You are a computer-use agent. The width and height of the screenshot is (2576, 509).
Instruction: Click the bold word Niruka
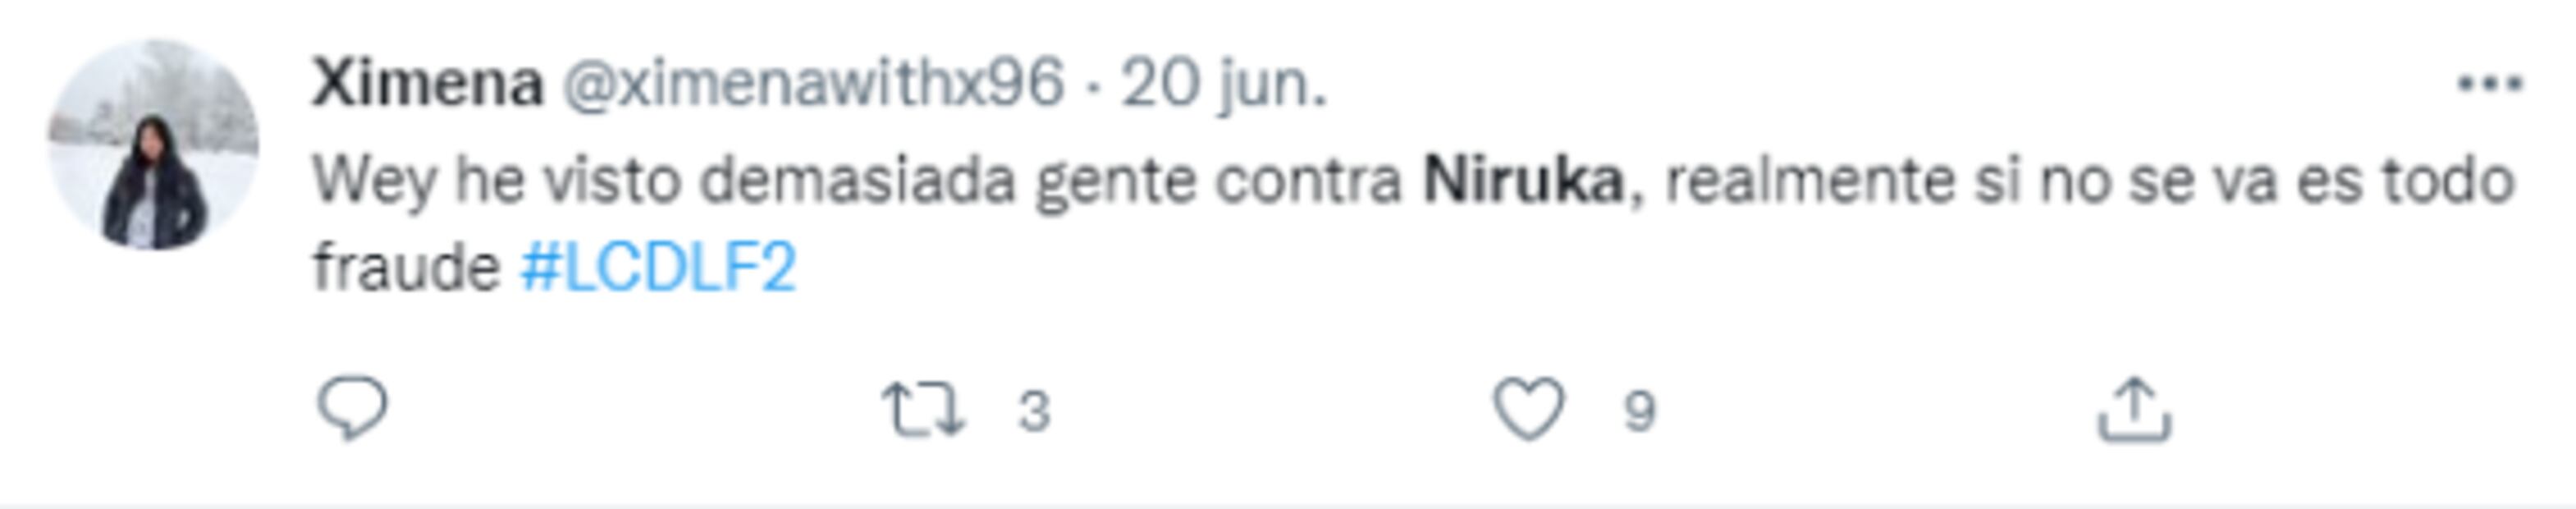coord(1523,181)
